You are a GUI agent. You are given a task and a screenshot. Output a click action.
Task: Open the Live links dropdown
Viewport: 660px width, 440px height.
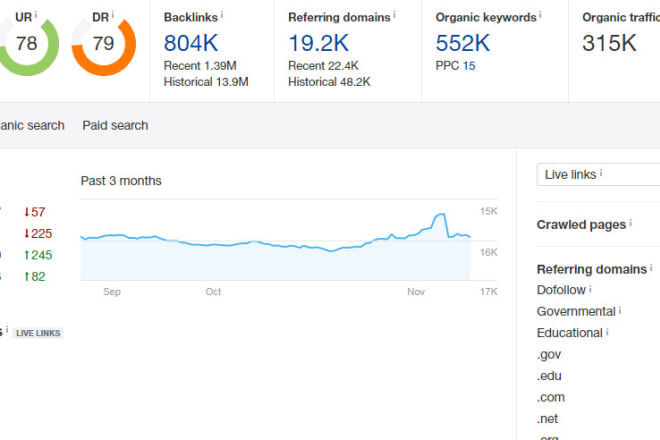point(598,174)
